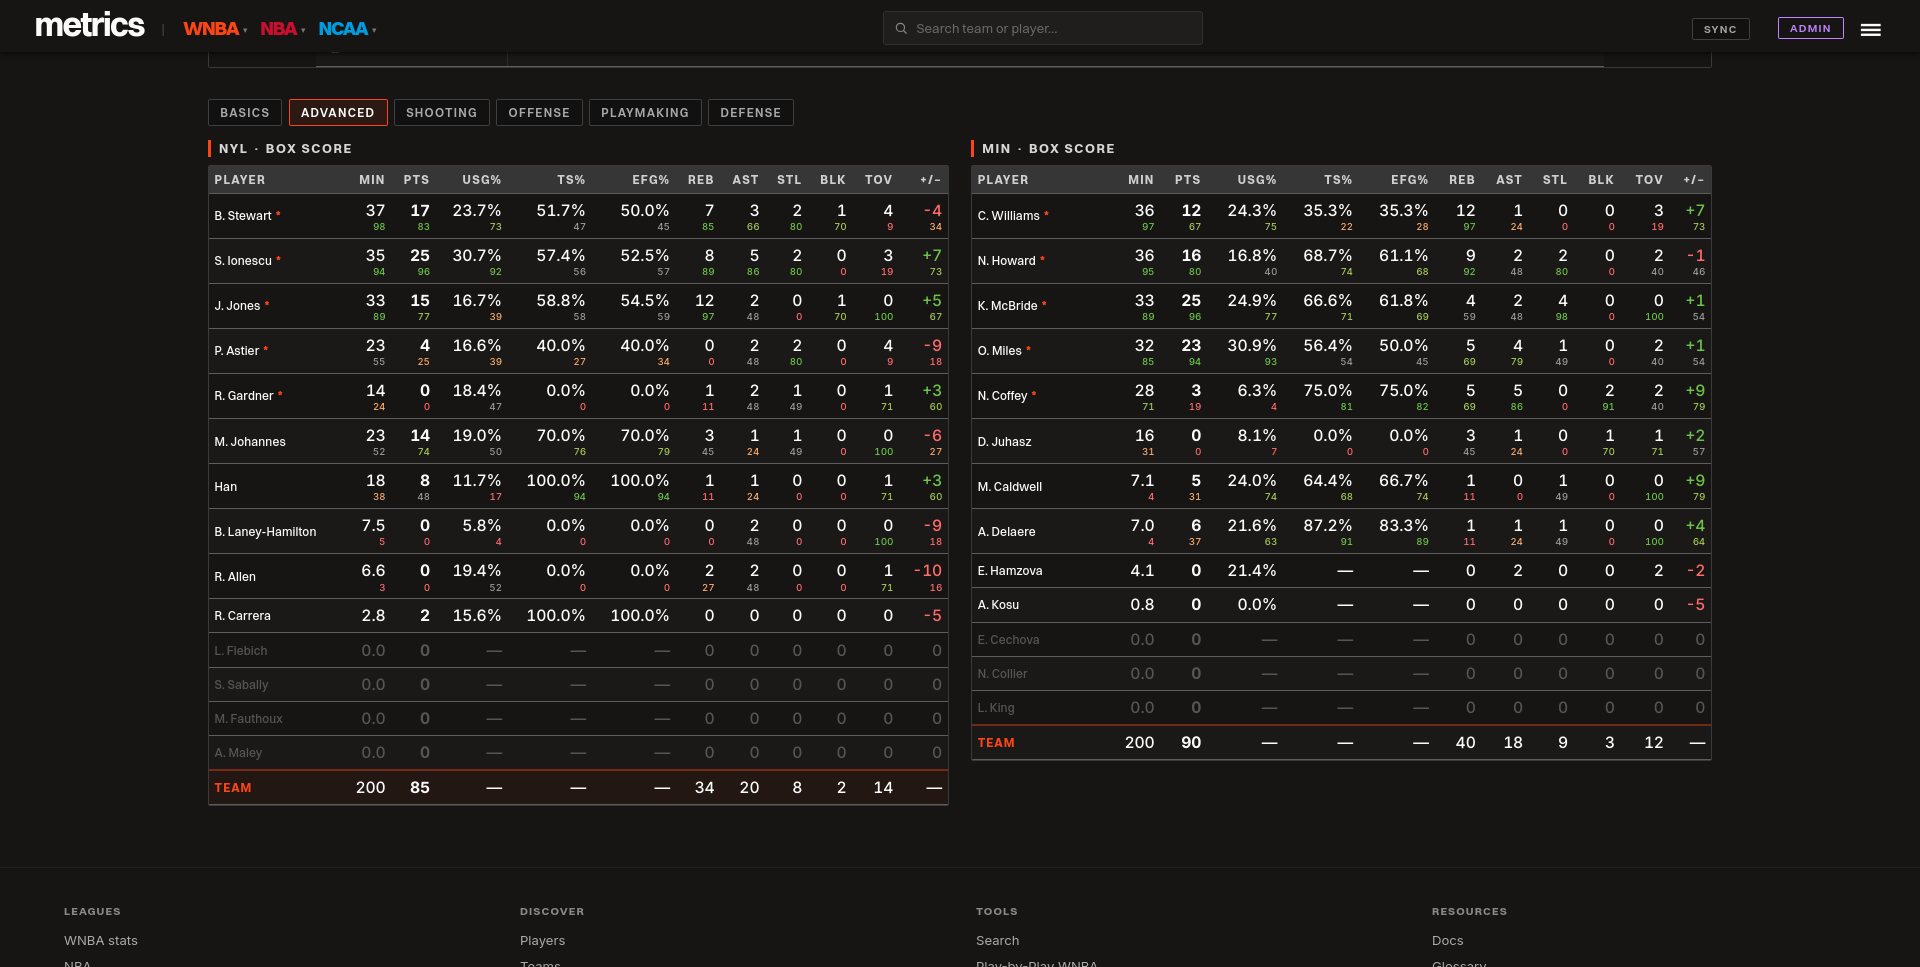Open player B. Laney-Hamilton
The height and width of the screenshot is (967, 1920).
[265, 532]
